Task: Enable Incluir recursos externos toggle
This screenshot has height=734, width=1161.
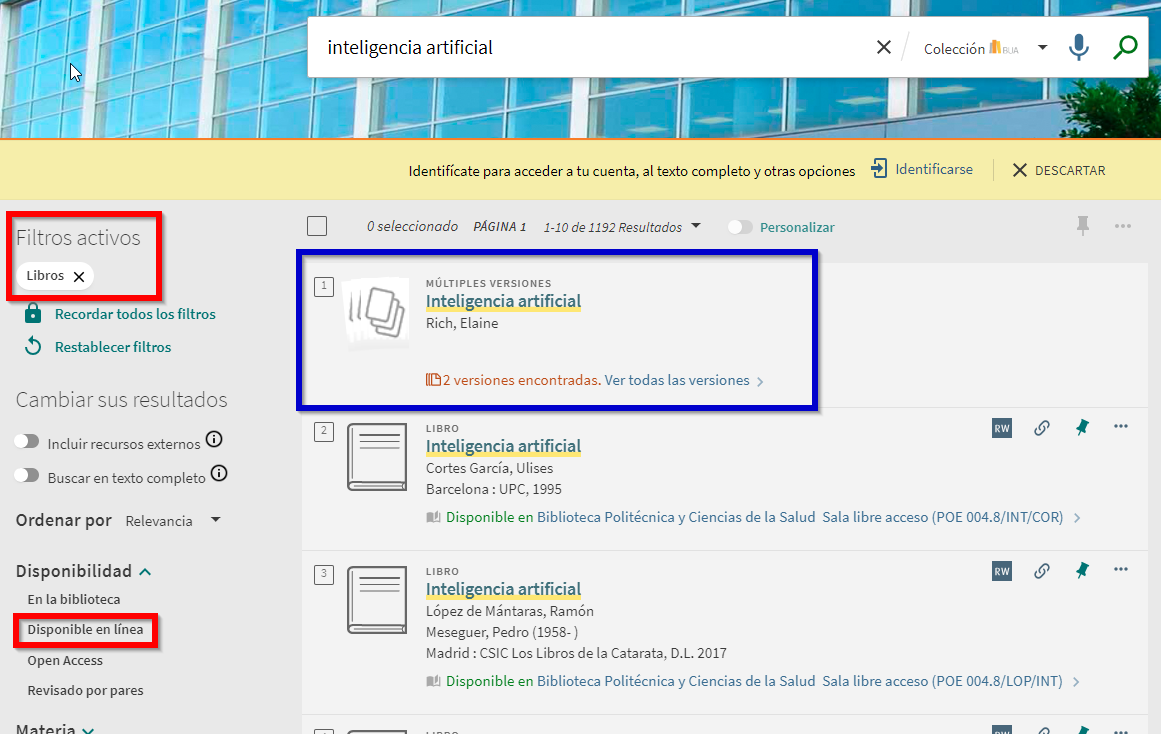Action: click(x=27, y=441)
